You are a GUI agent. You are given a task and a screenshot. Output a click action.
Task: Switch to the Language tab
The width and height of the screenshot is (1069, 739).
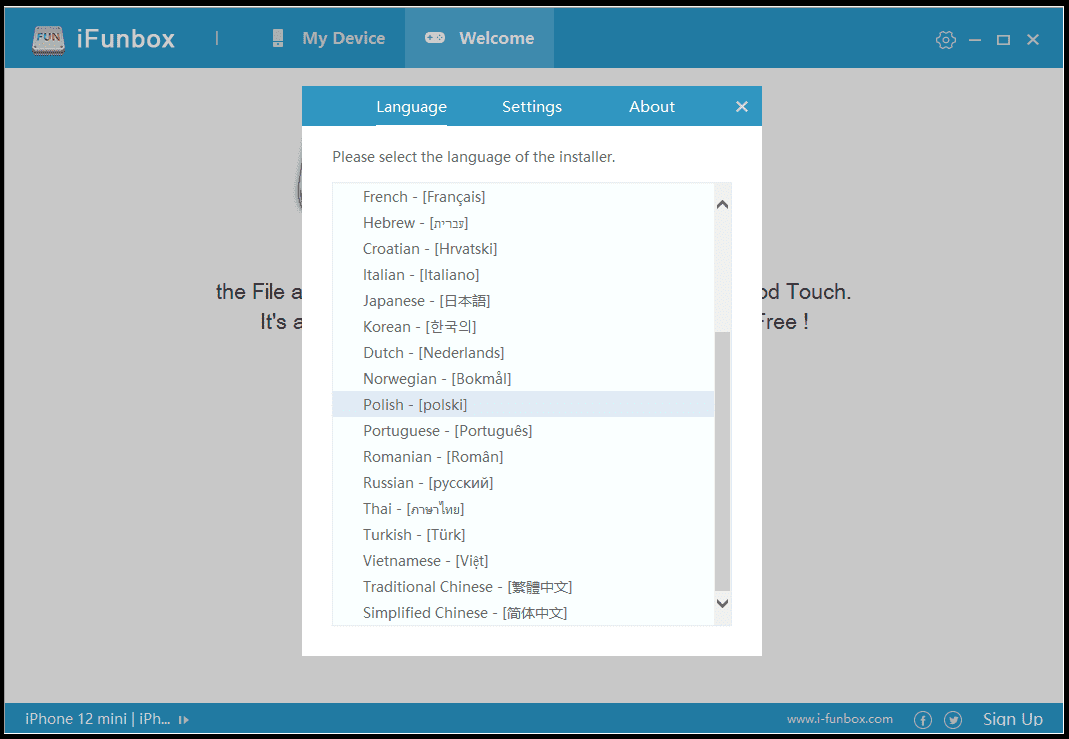pos(411,107)
